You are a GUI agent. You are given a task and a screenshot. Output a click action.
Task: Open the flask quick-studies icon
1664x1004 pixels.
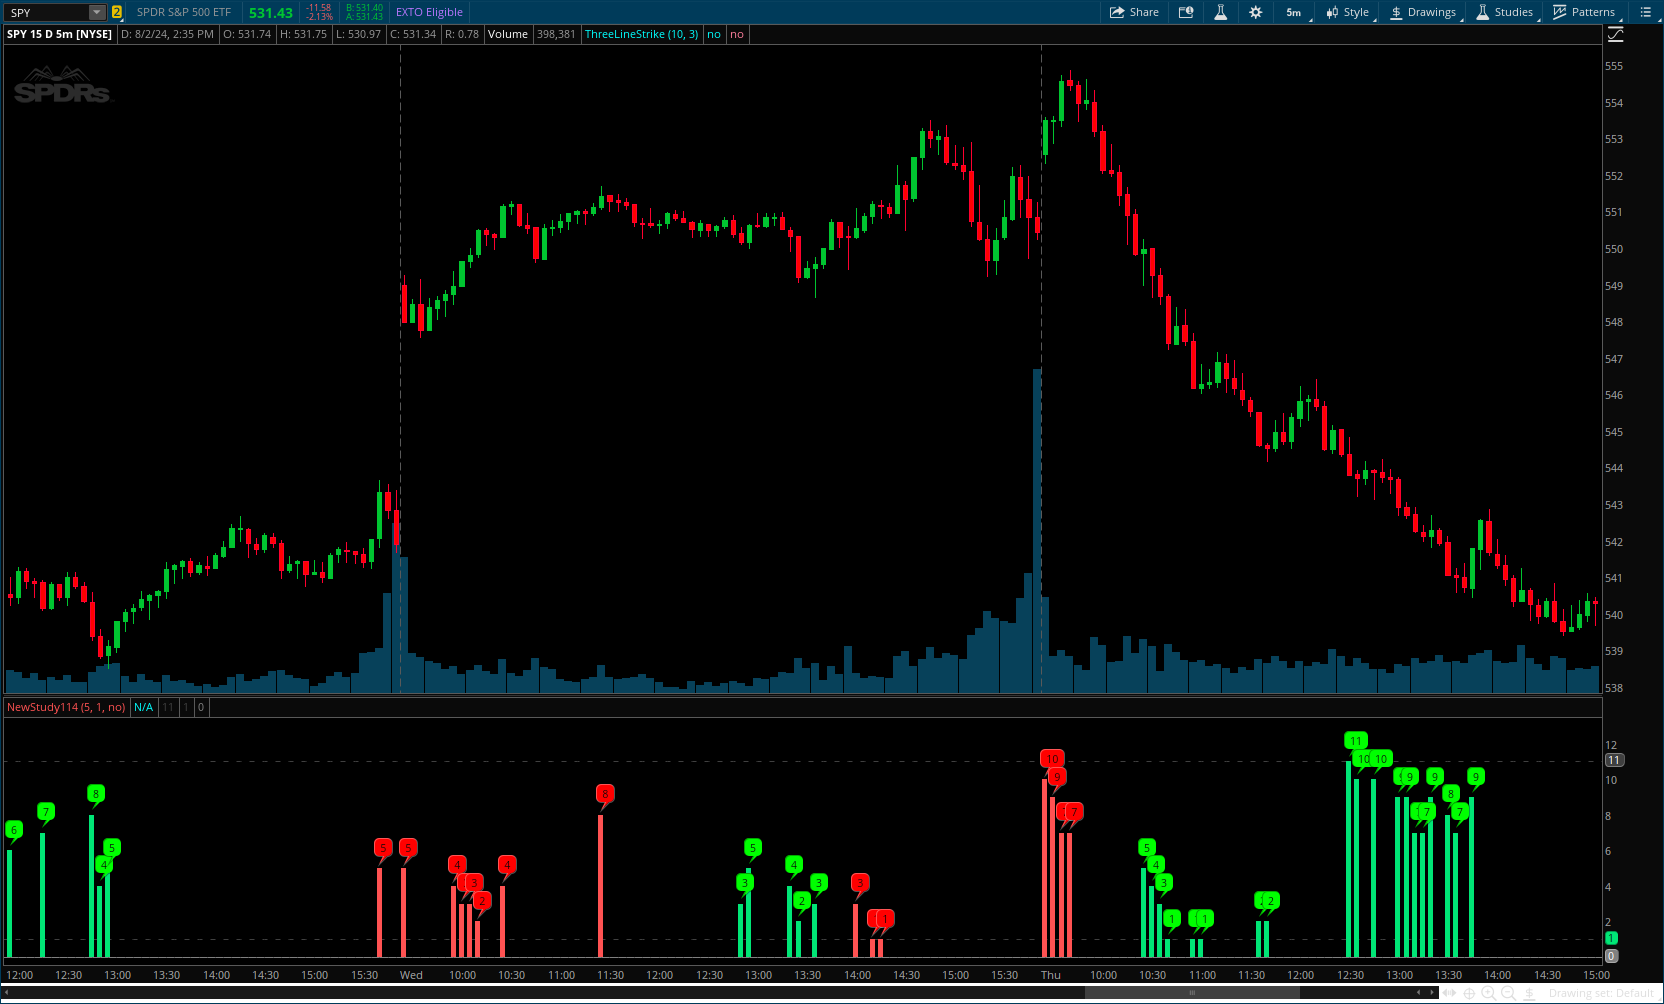pyautogui.click(x=1220, y=12)
